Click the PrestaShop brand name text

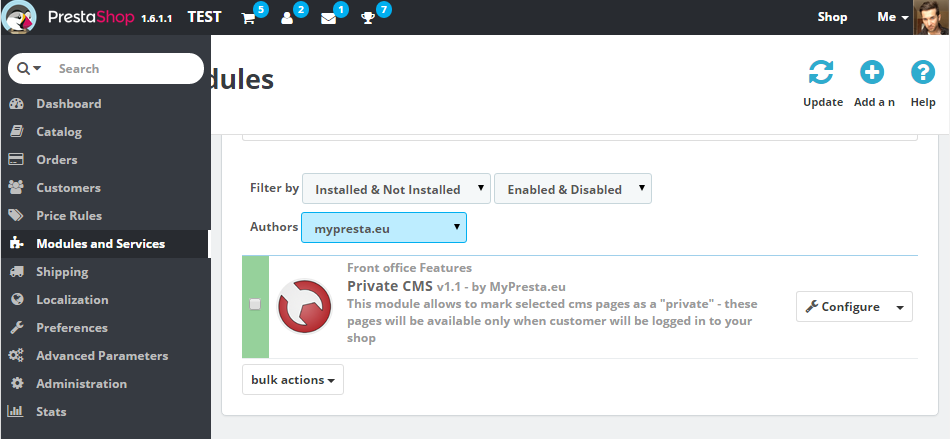91,17
